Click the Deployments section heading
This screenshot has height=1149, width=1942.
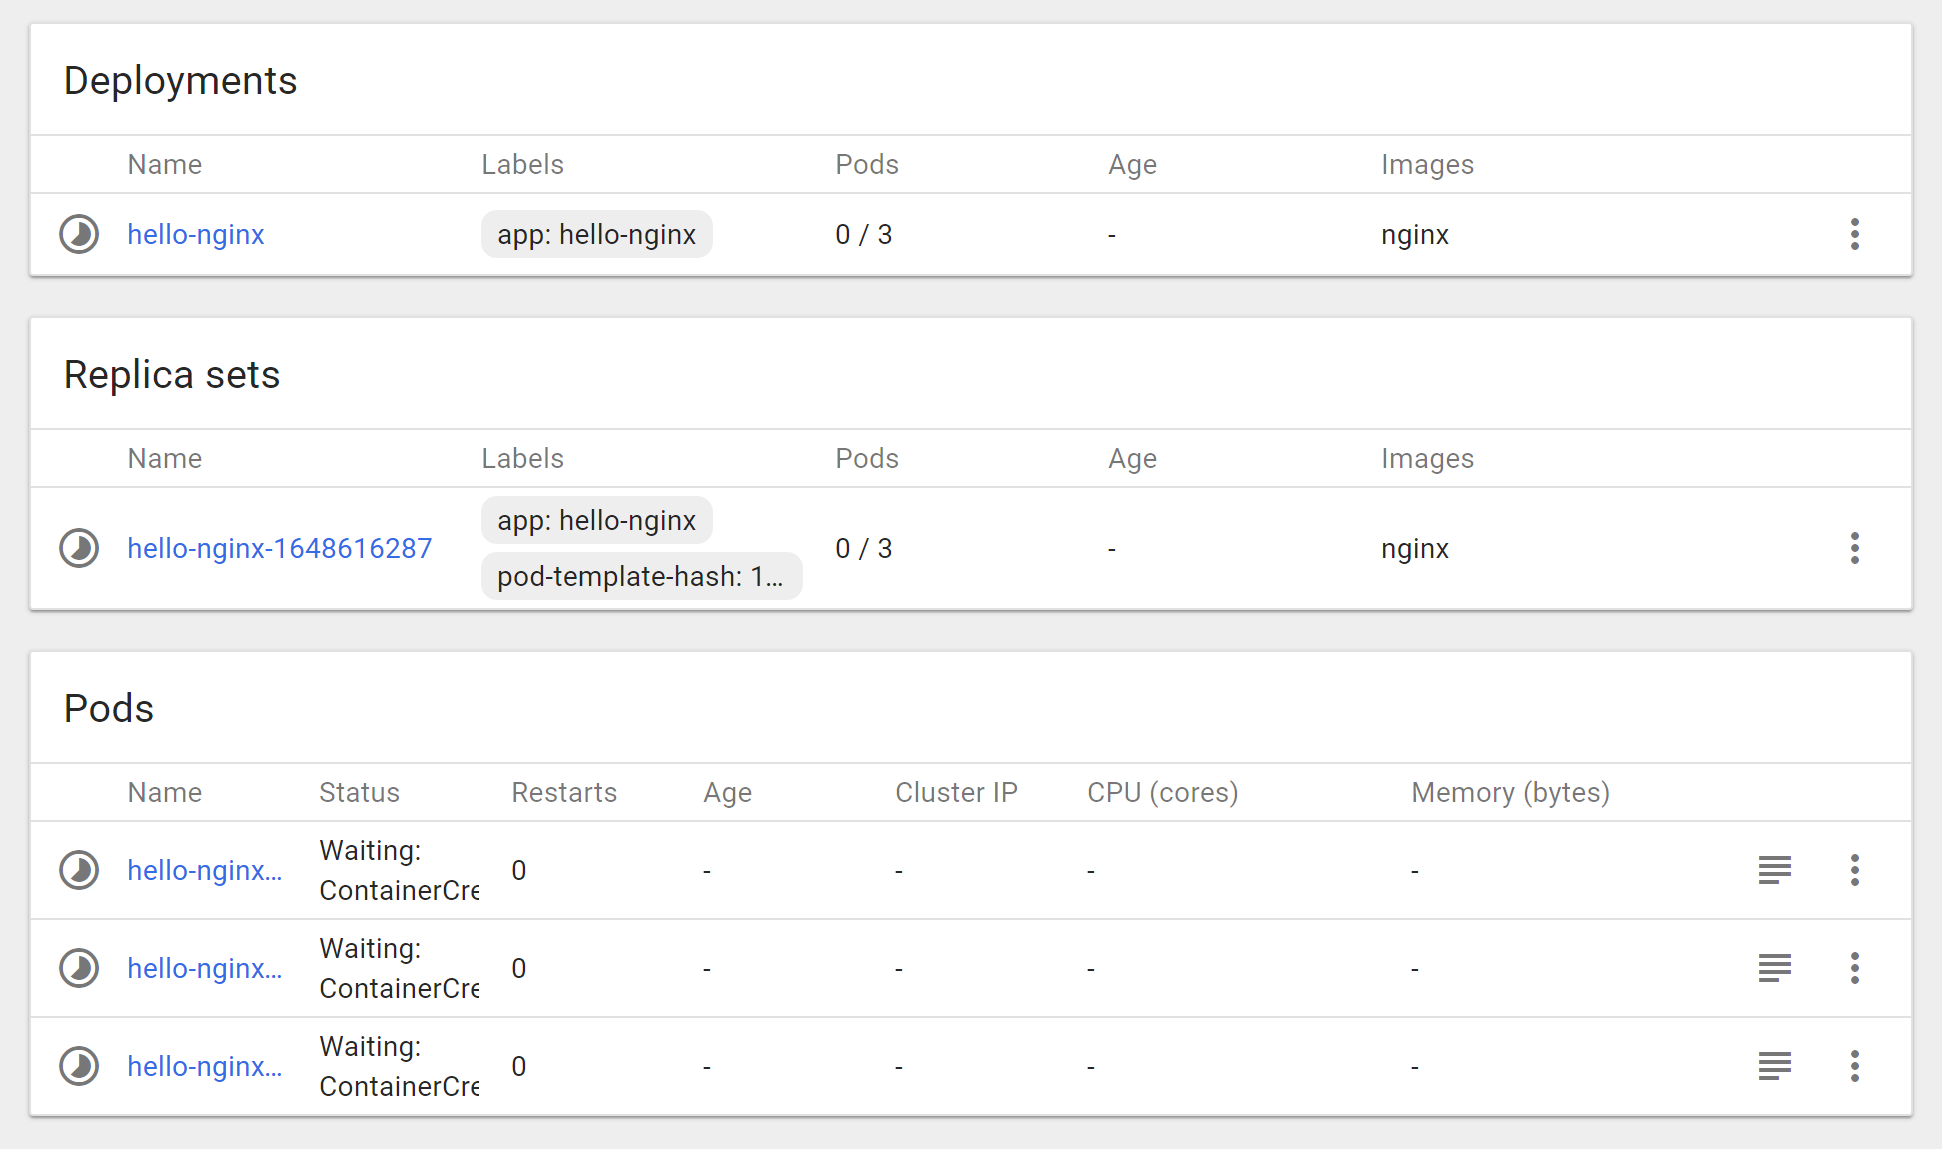[x=181, y=80]
